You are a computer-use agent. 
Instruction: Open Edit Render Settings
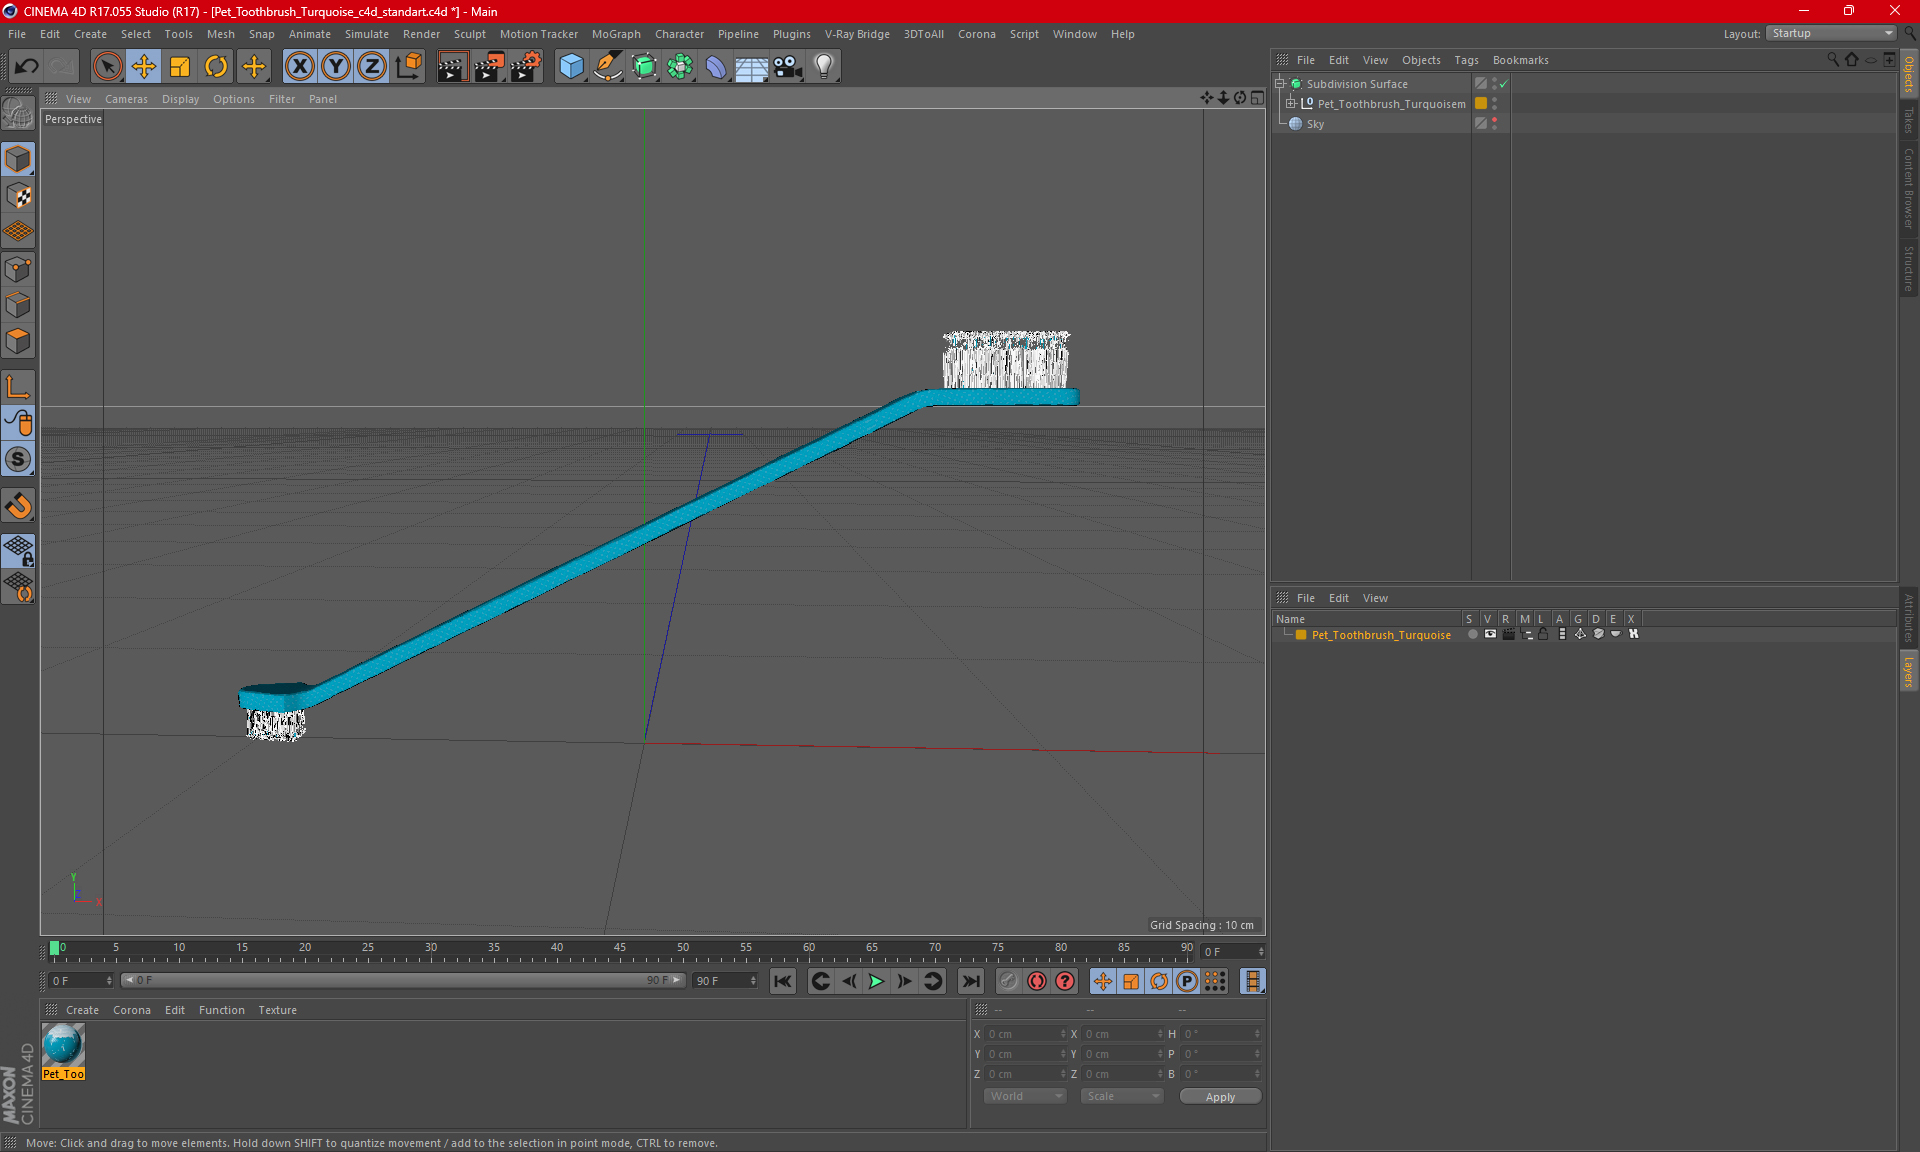[526, 67]
